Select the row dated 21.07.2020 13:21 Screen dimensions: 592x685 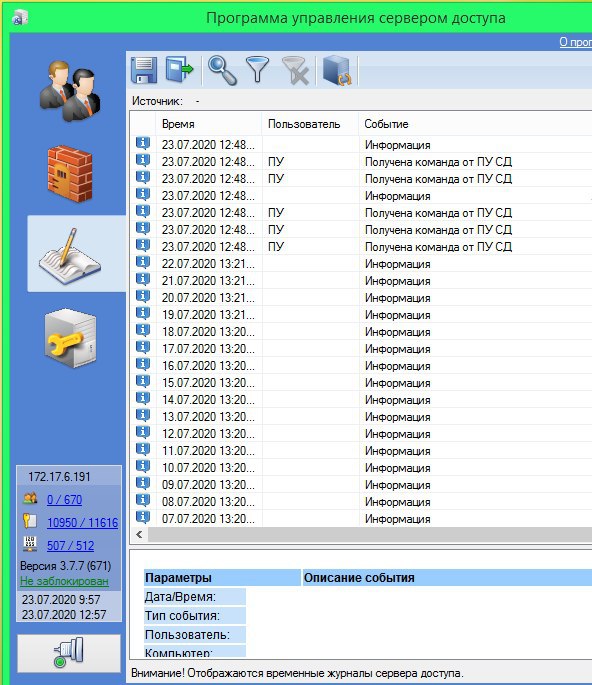click(x=361, y=281)
